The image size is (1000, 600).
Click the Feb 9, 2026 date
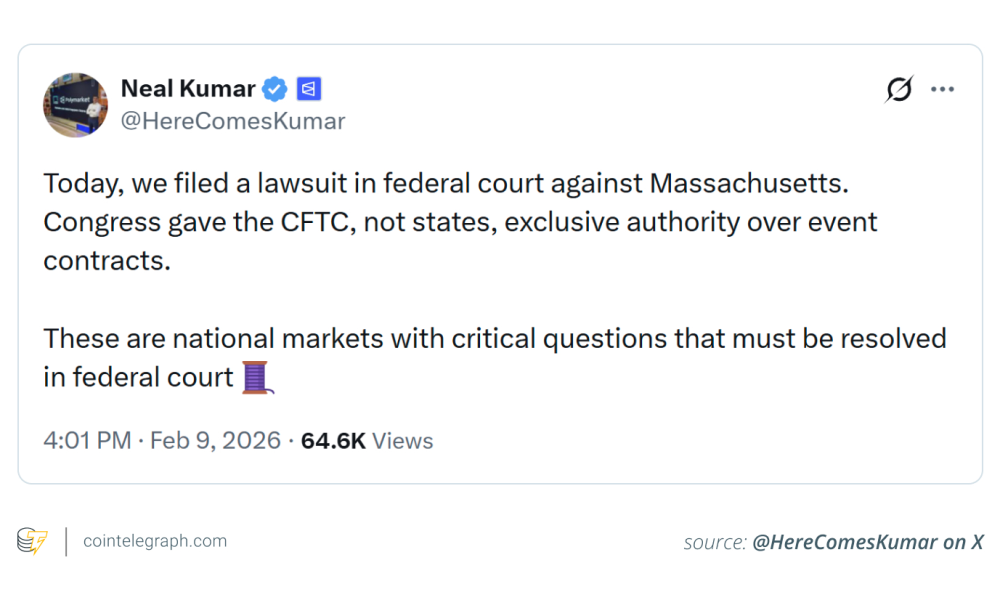(x=215, y=441)
